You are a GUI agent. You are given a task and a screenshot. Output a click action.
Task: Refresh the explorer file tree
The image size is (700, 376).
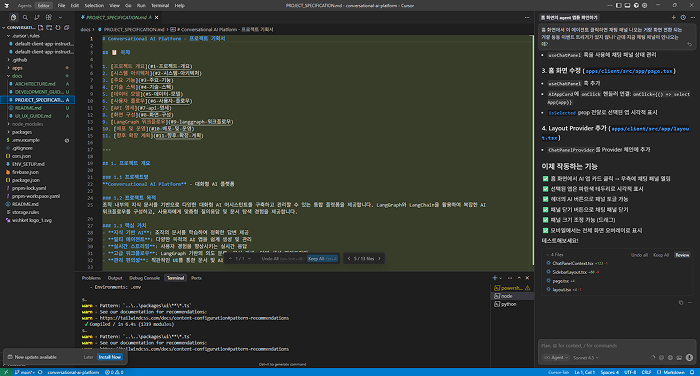[x=58, y=28]
